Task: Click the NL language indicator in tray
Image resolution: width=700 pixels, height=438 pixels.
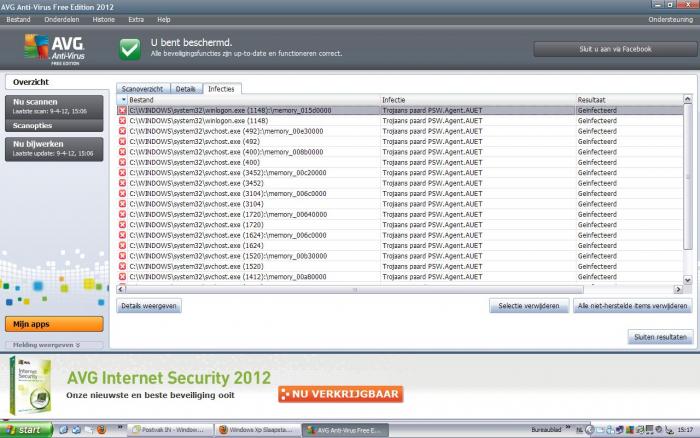Action: point(579,430)
